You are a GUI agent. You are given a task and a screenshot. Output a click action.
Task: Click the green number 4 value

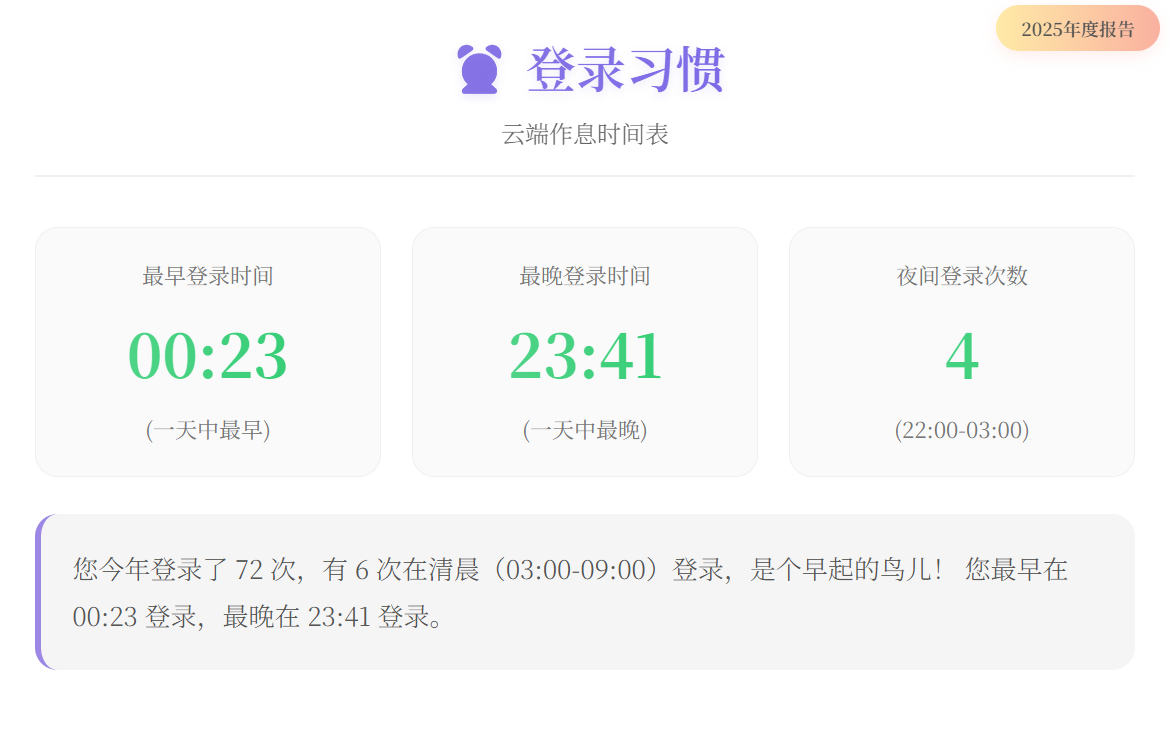tap(962, 356)
